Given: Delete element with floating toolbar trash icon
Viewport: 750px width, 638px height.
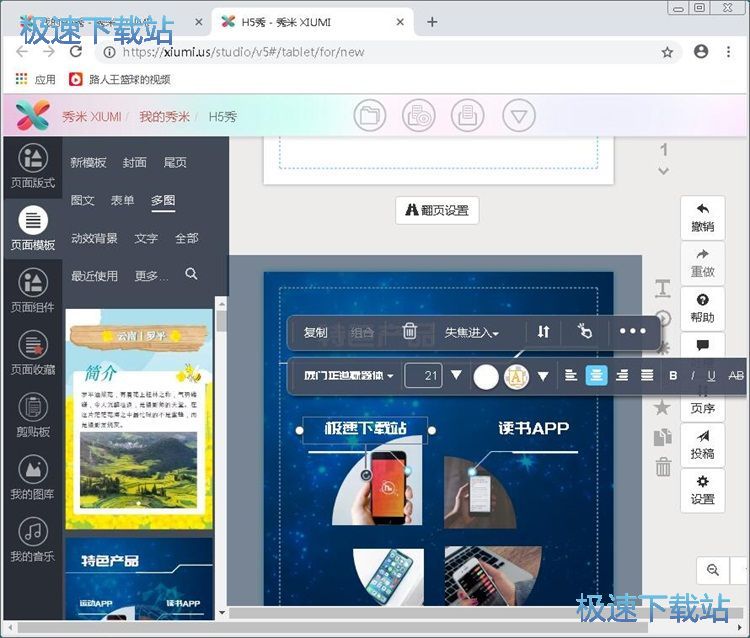Looking at the screenshot, I should click(x=409, y=331).
